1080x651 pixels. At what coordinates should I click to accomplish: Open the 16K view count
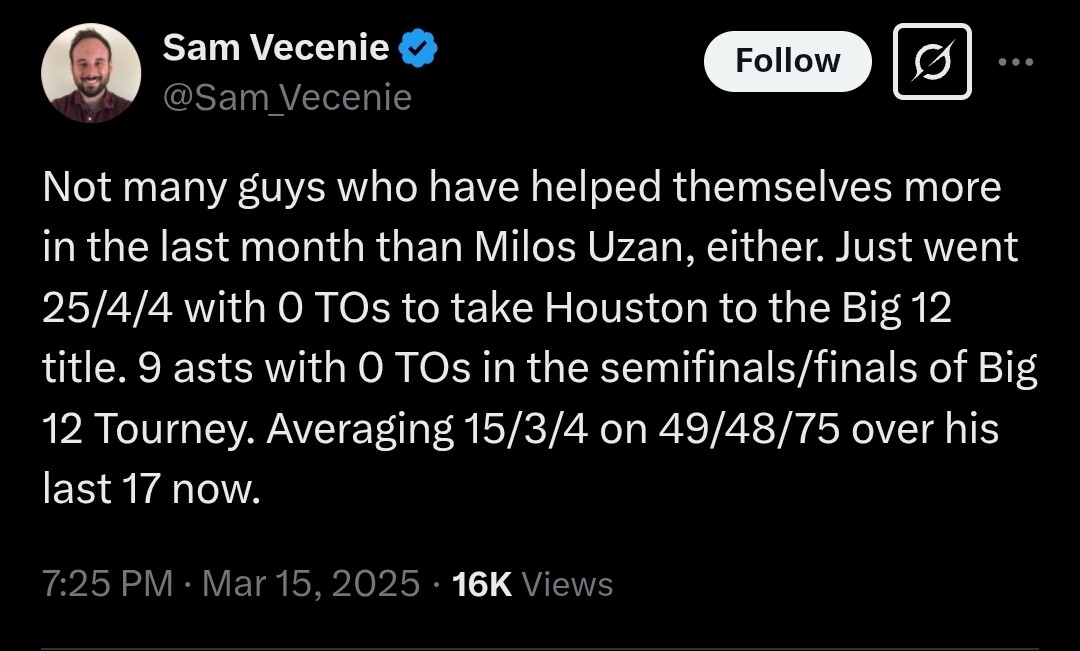(x=482, y=584)
